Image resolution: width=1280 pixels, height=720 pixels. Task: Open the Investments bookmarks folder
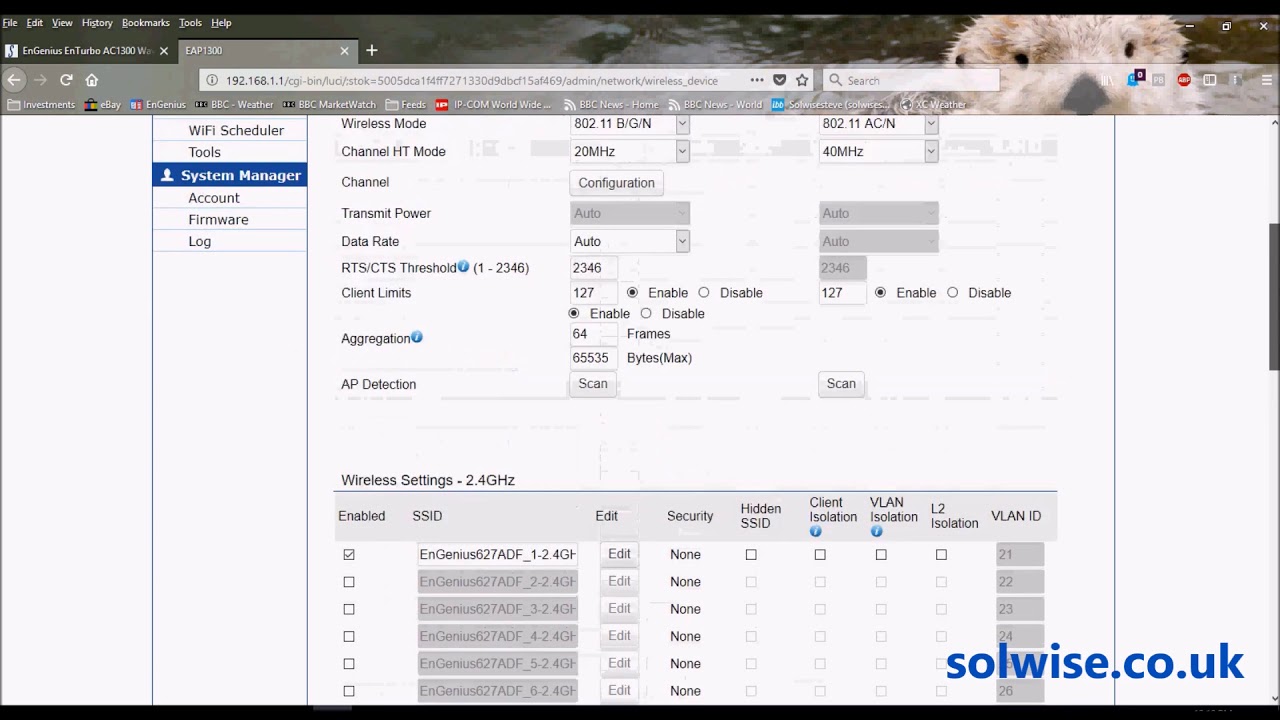[x=41, y=104]
